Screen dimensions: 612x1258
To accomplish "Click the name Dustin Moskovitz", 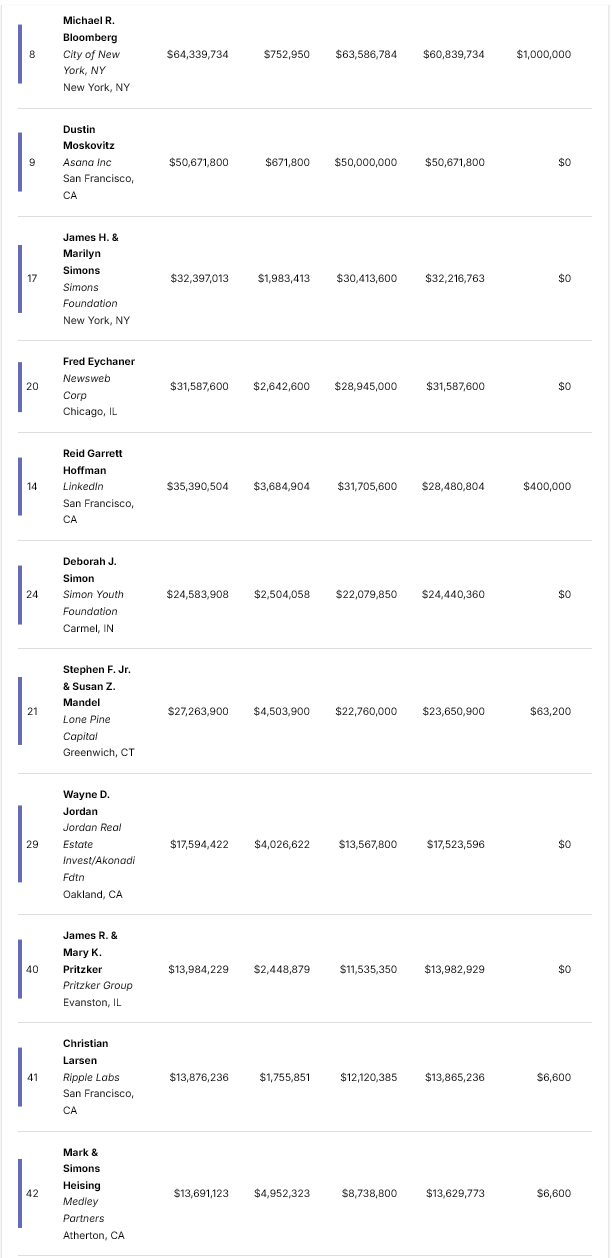I will pyautogui.click(x=89, y=137).
